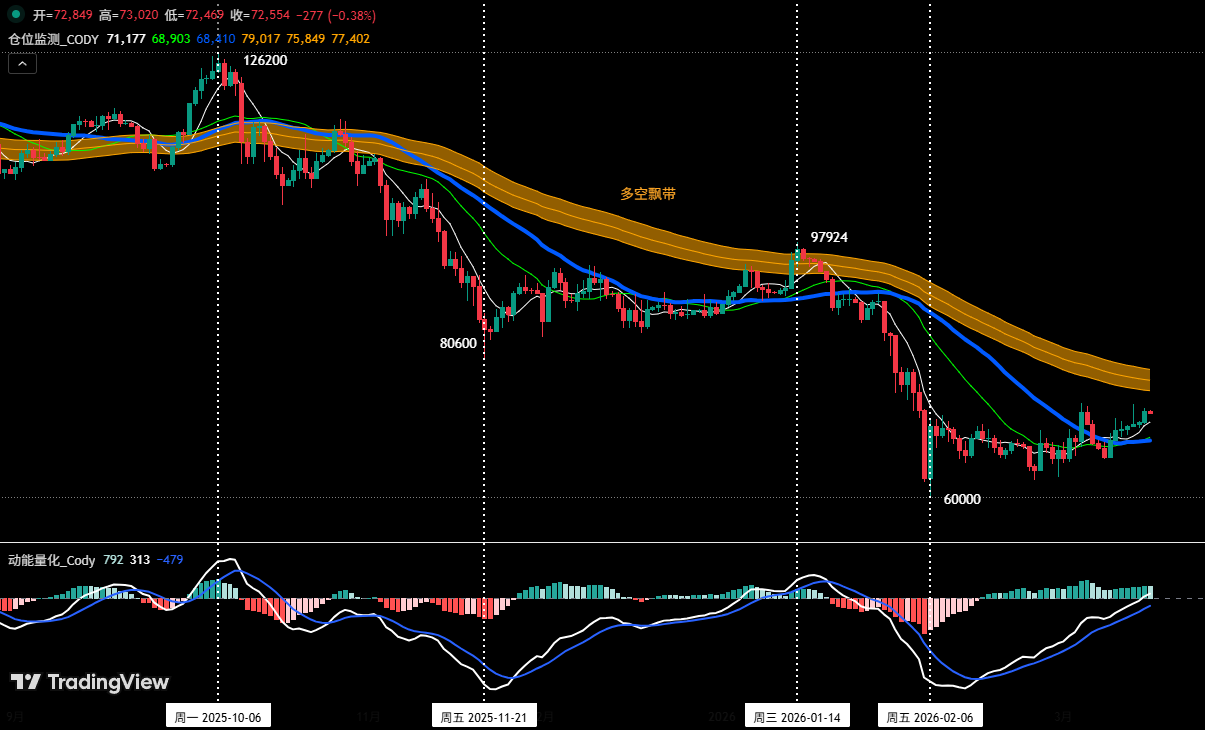The image size is (1205, 730).
Task: Click the 周五 2026-02-06 date marker
Action: [x=932, y=716]
